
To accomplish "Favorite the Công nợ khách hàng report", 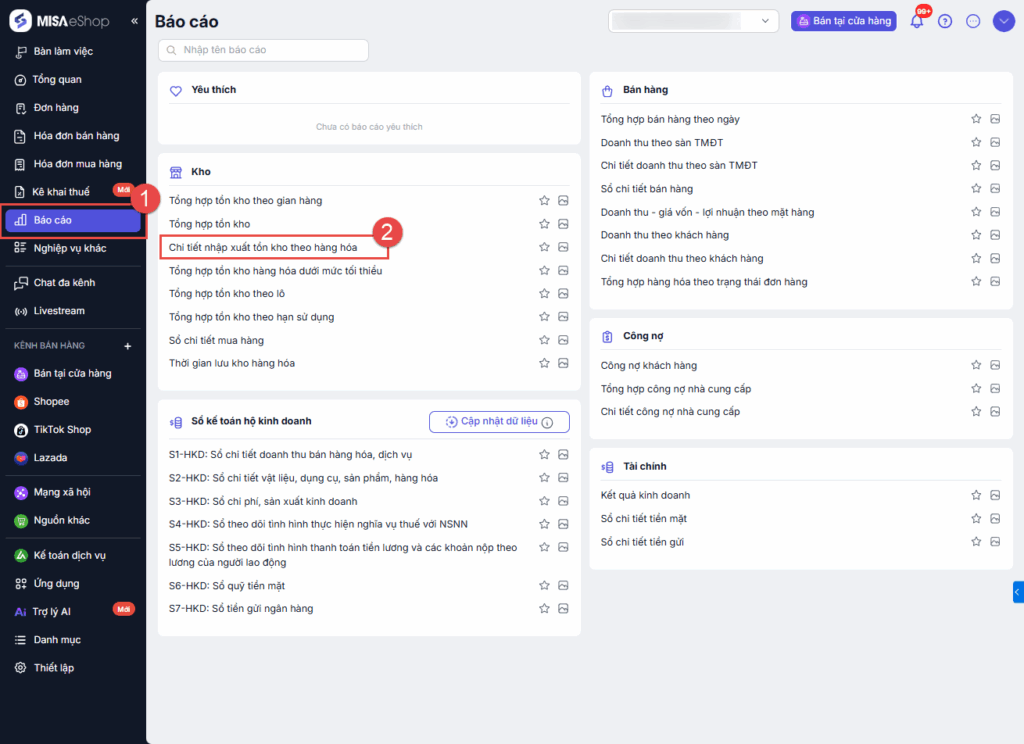I will (x=976, y=365).
